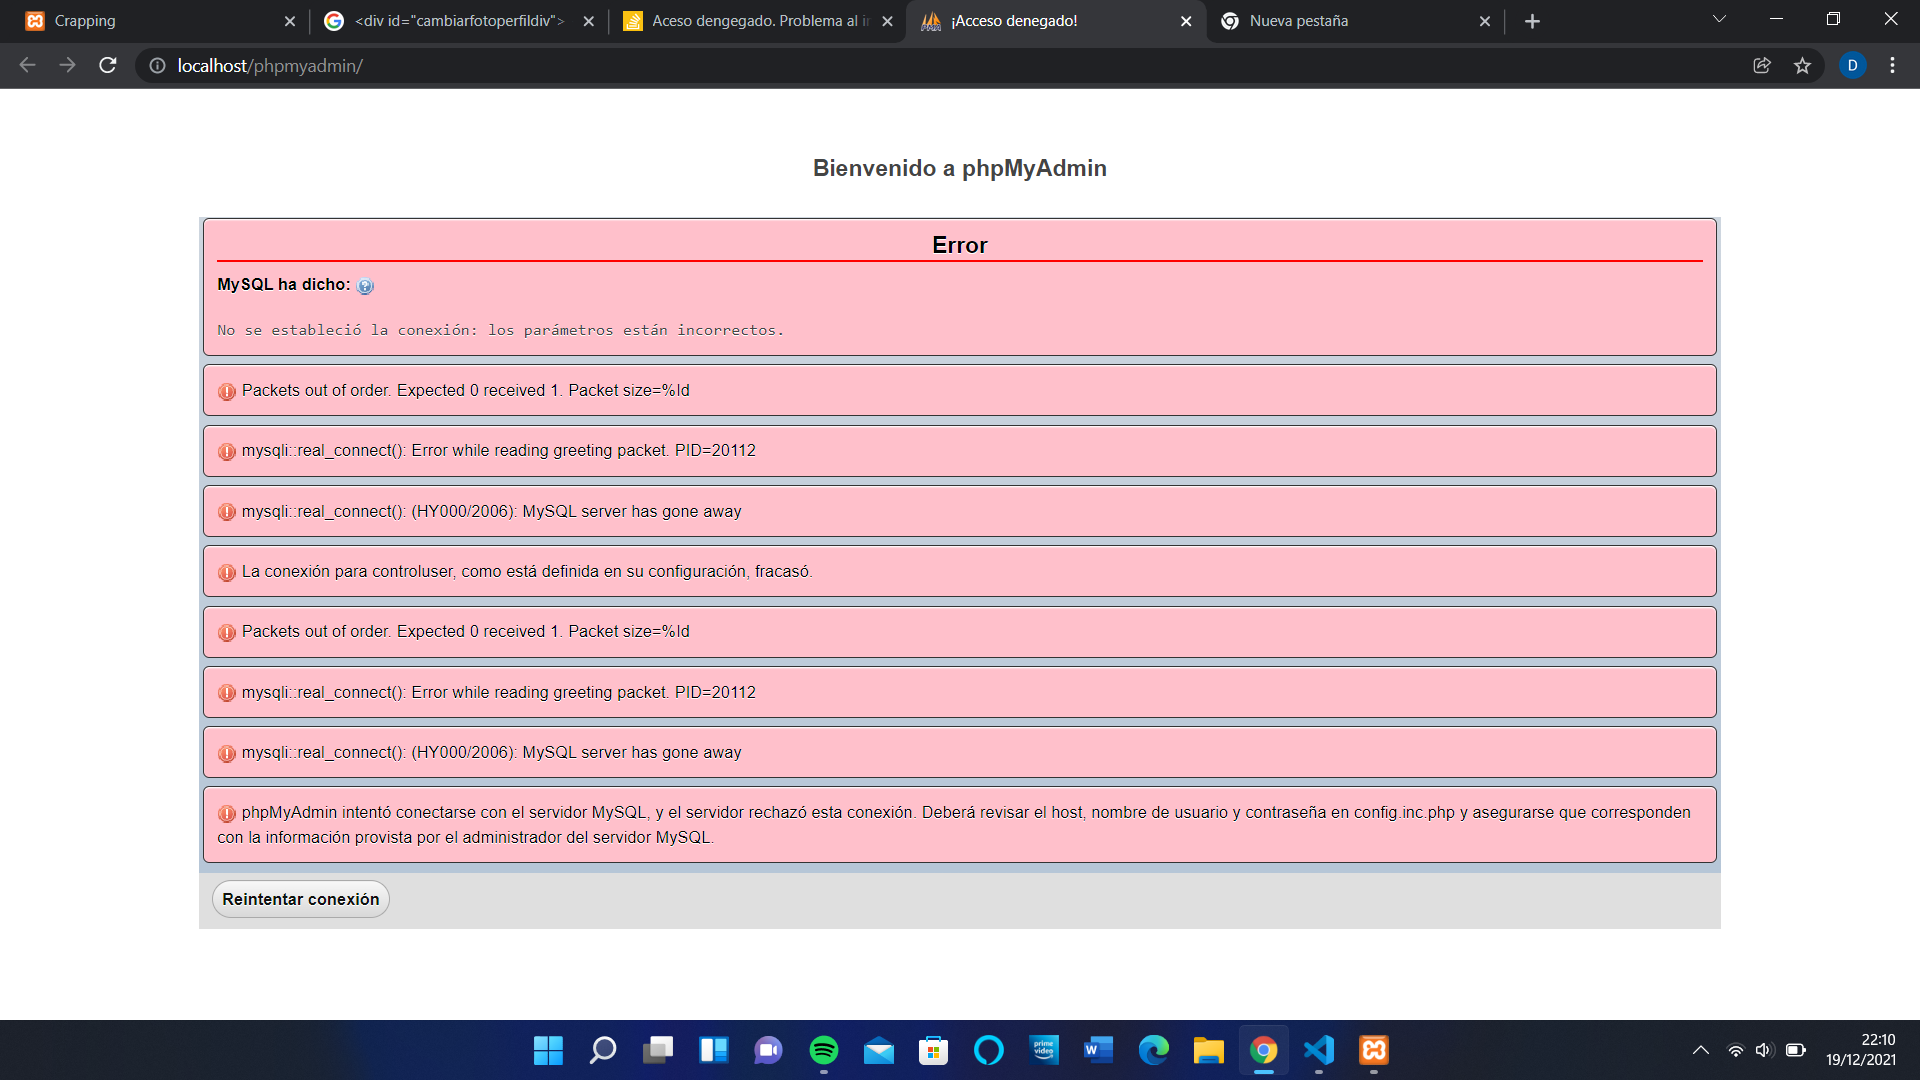Open XAMPP control panel from taskbar
Image resolution: width=1920 pixels, height=1080 pixels.
coord(1373,1050)
